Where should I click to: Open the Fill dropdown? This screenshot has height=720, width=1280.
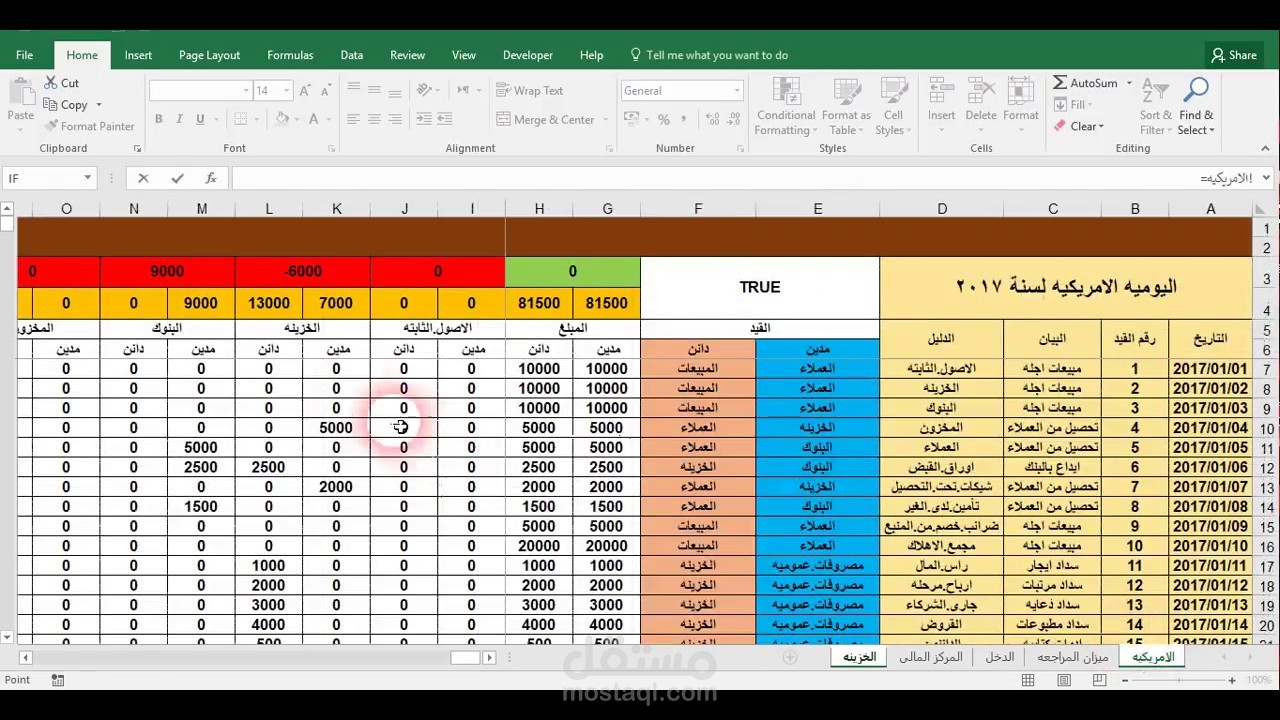click(x=1073, y=104)
